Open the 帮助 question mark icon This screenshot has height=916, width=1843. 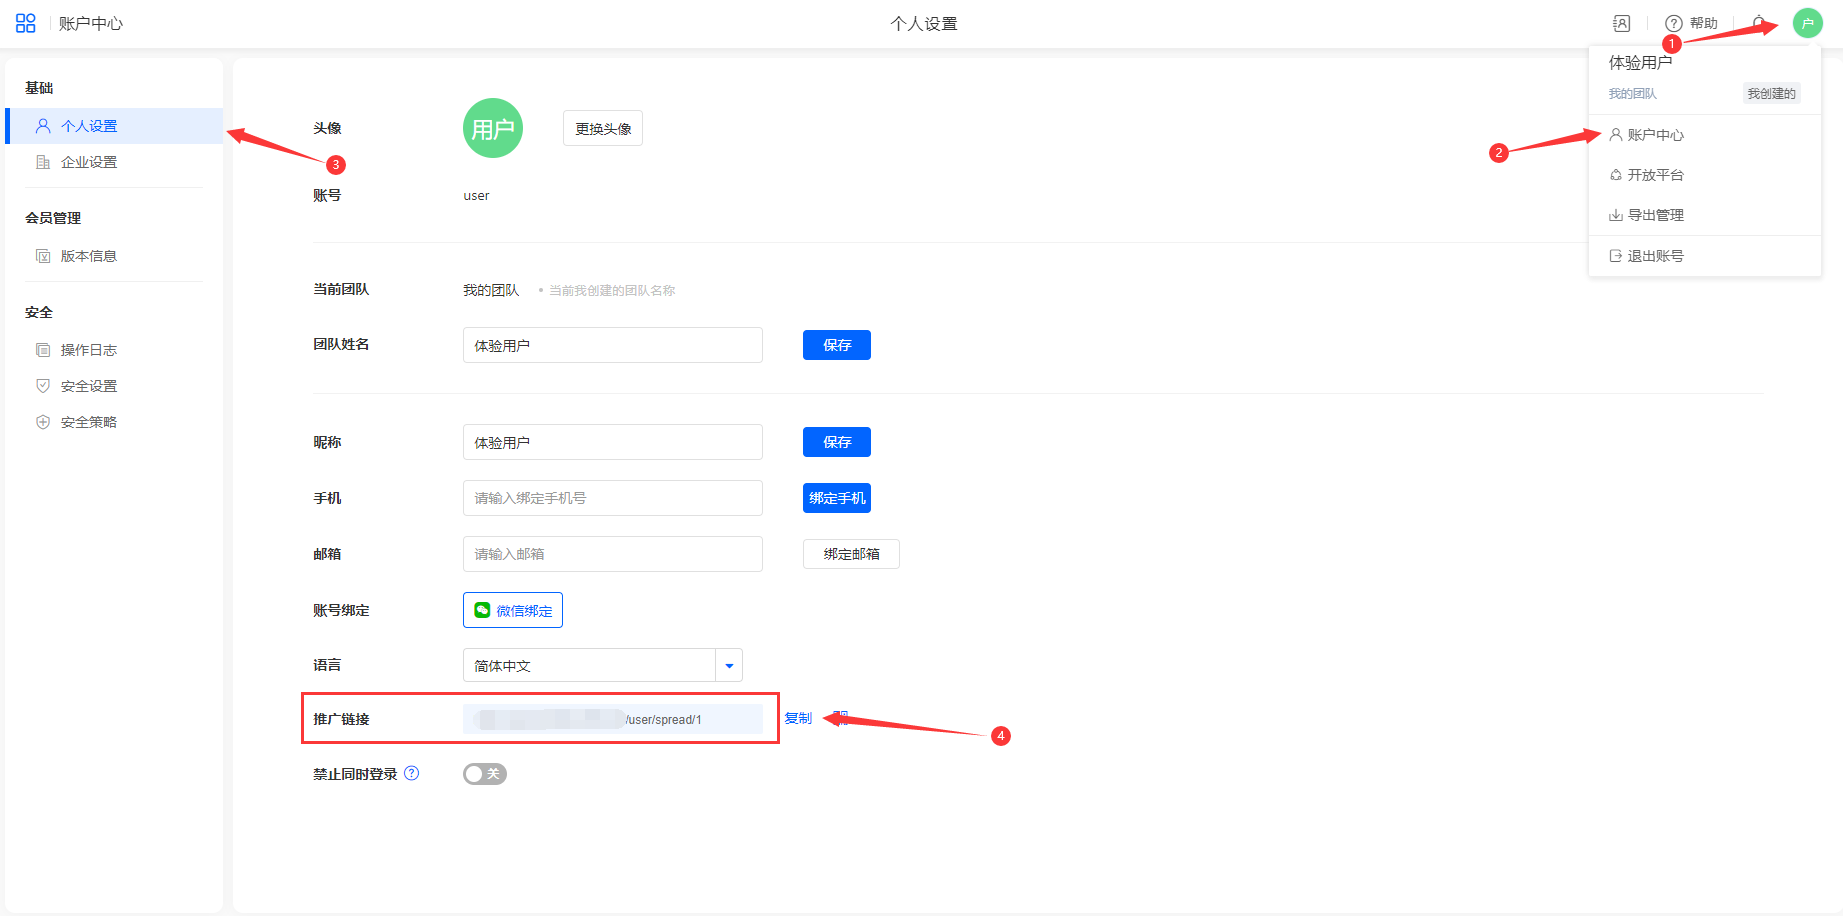1673,23
